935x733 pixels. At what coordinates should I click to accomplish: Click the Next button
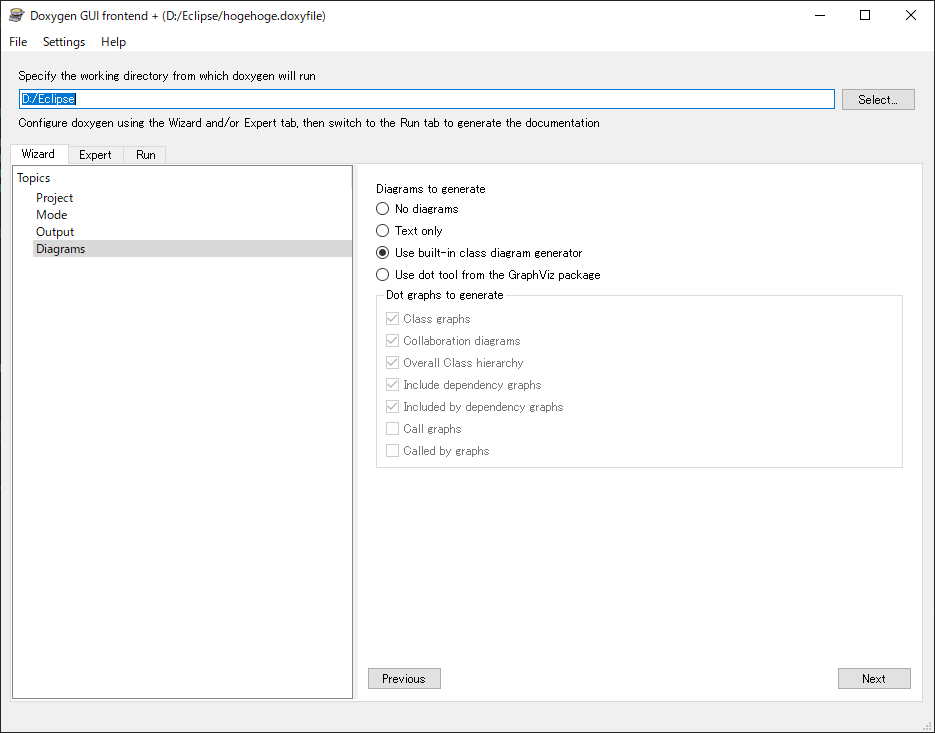coord(874,679)
